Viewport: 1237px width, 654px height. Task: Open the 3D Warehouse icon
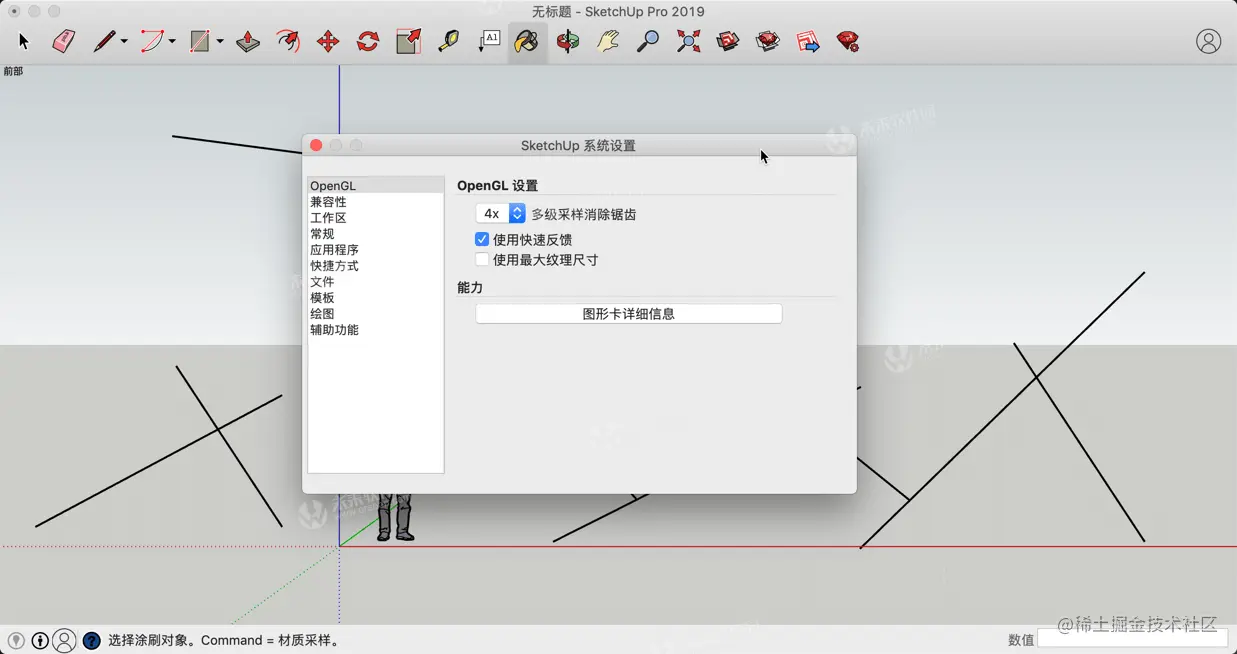pos(728,41)
